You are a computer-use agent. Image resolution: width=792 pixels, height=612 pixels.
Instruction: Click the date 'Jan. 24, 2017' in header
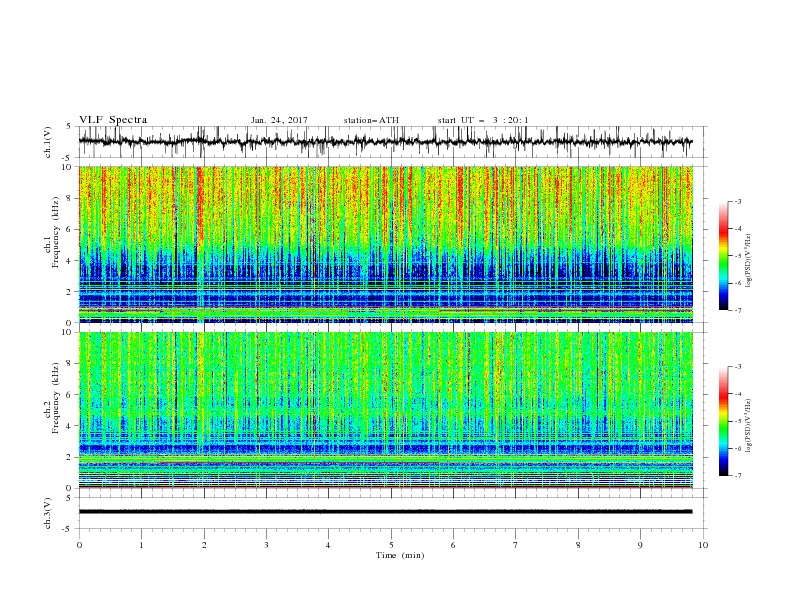pos(279,120)
